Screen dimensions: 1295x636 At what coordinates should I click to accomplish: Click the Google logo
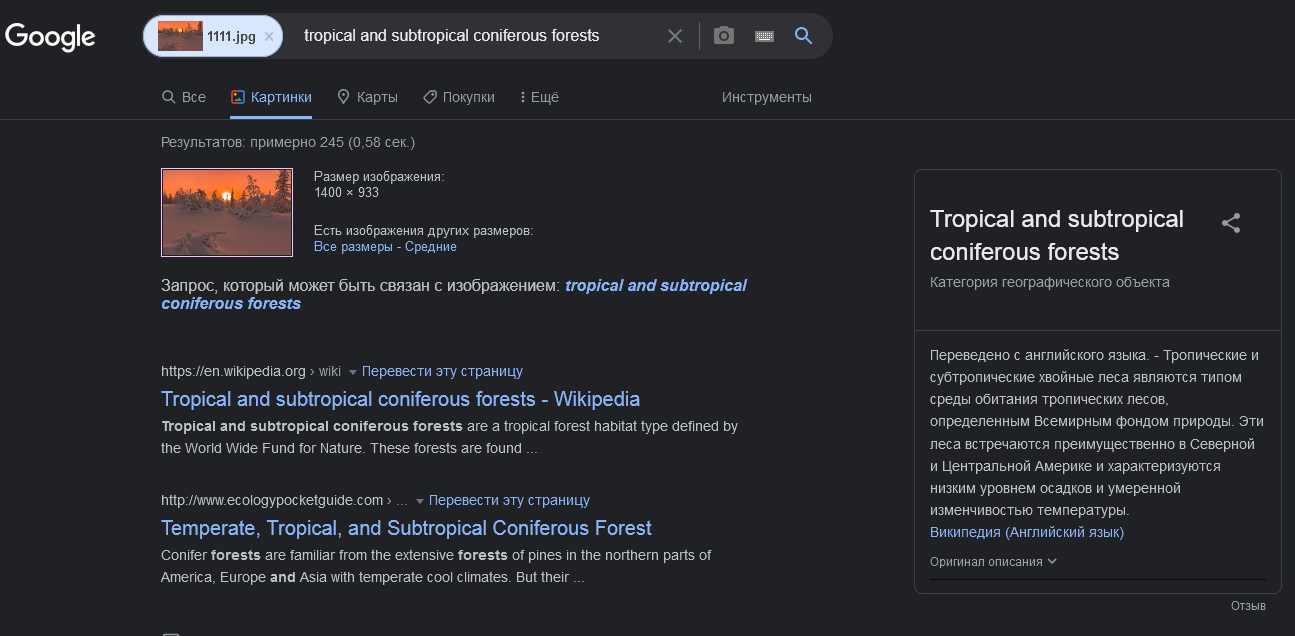coord(50,37)
